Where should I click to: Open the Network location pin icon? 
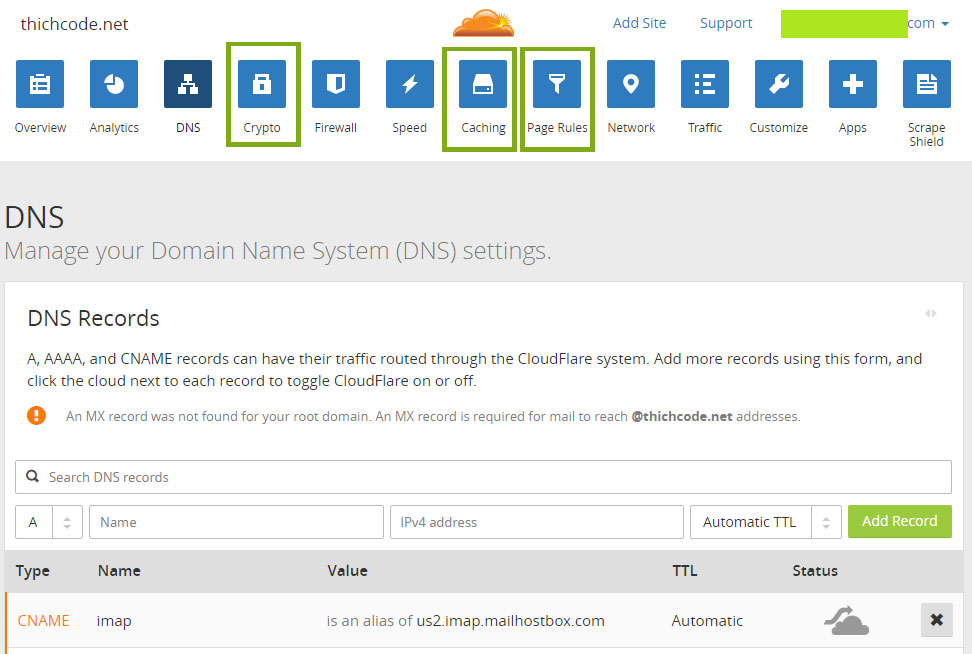[x=631, y=84]
